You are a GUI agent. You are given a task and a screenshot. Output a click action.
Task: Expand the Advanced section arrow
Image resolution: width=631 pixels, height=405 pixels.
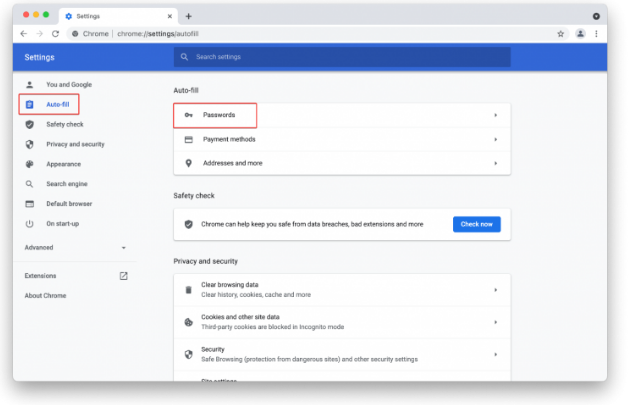124,248
